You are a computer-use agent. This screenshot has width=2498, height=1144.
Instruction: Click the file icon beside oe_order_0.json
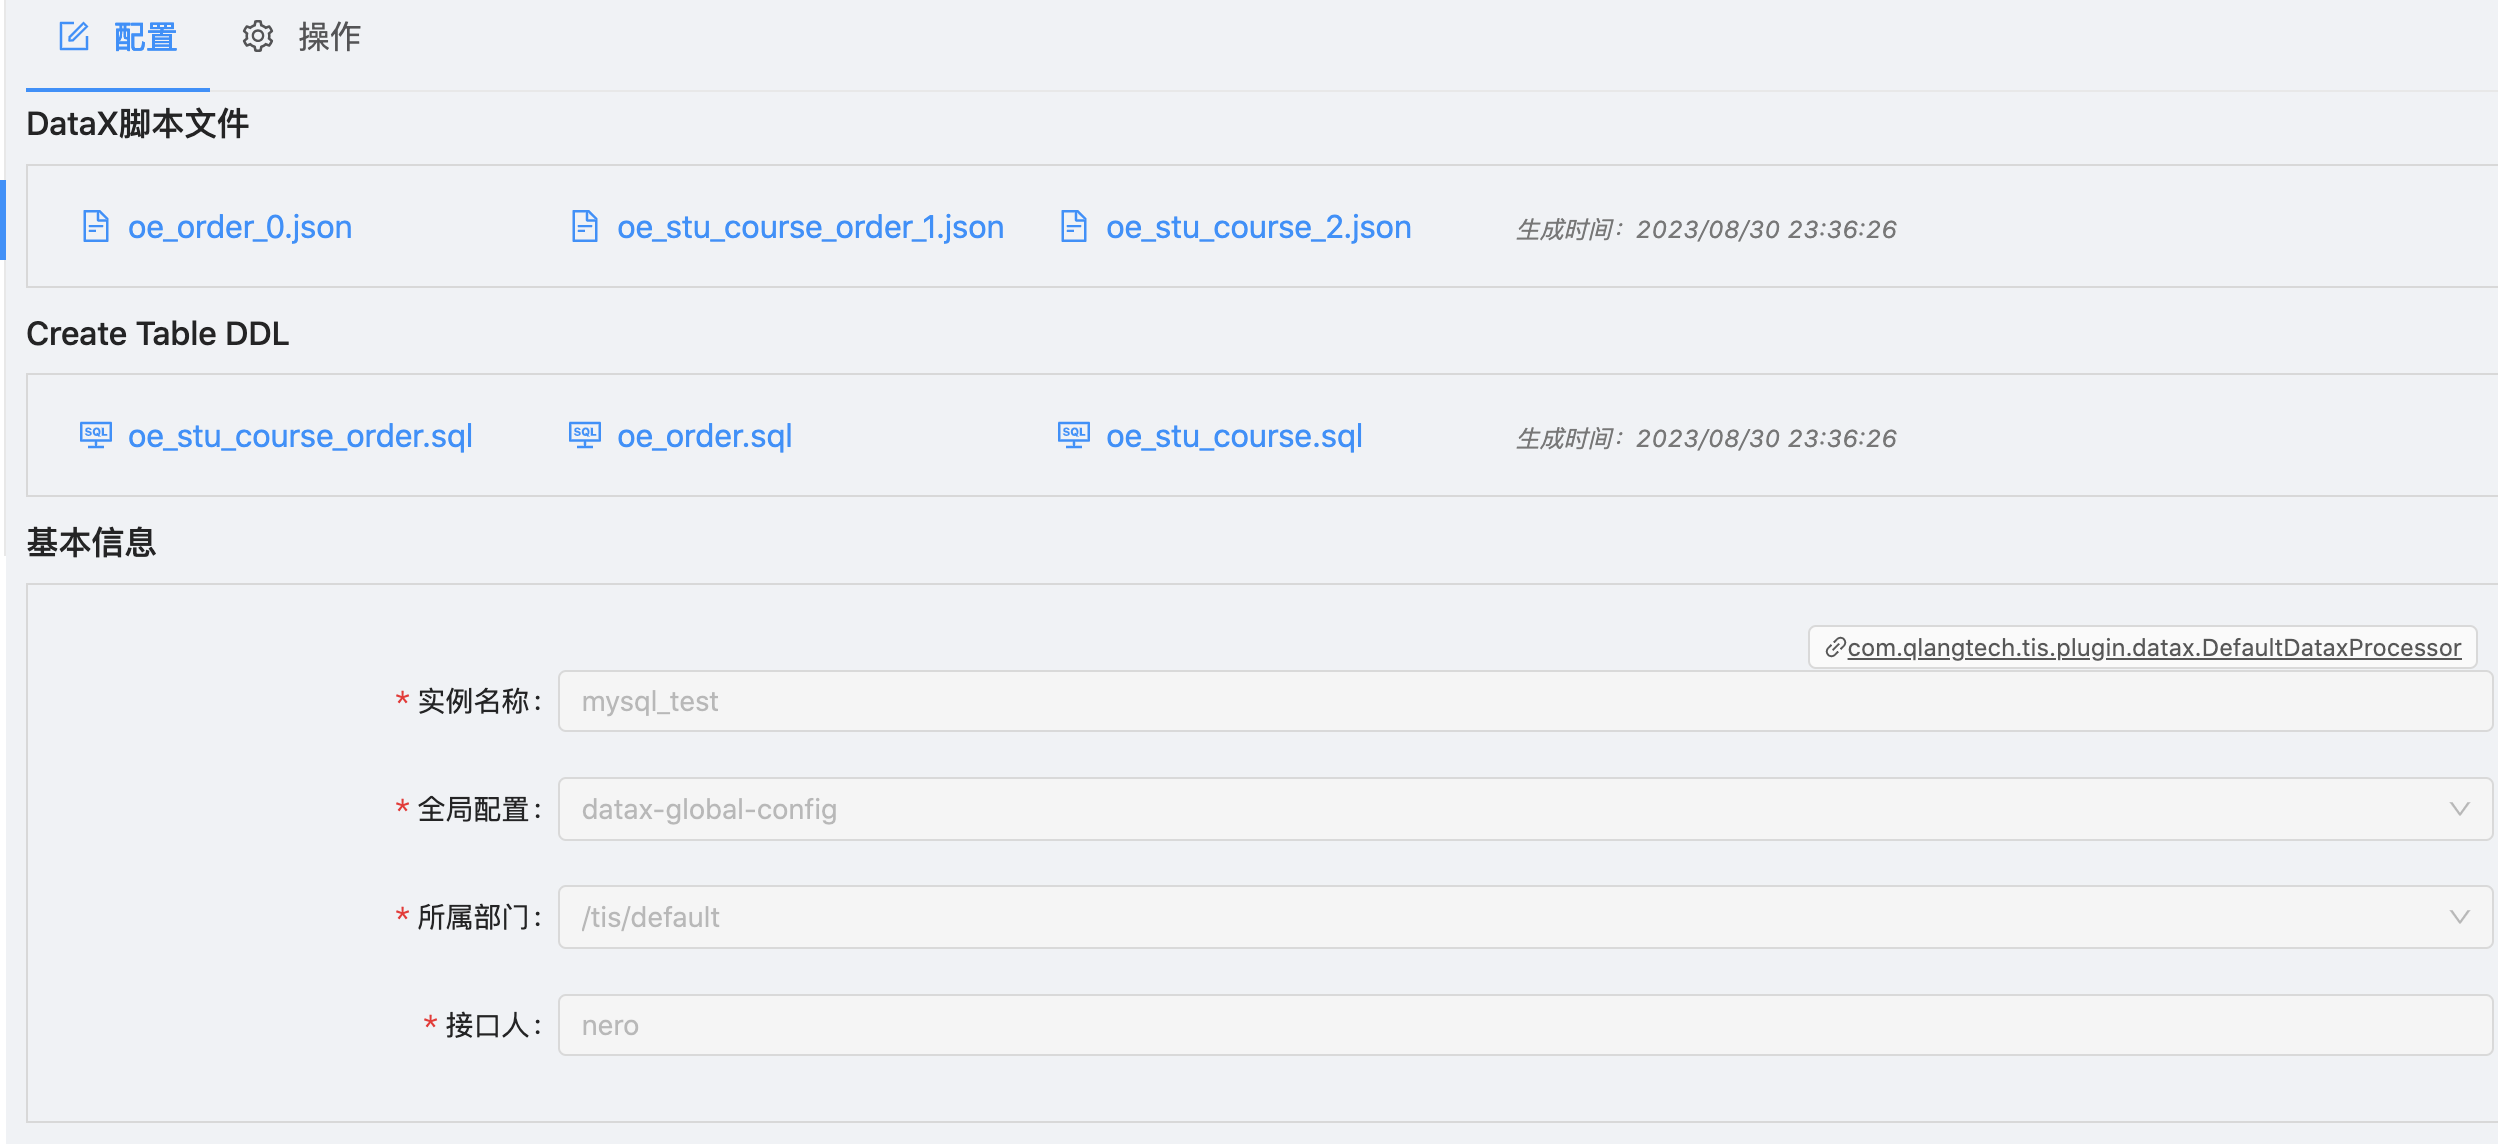95,227
